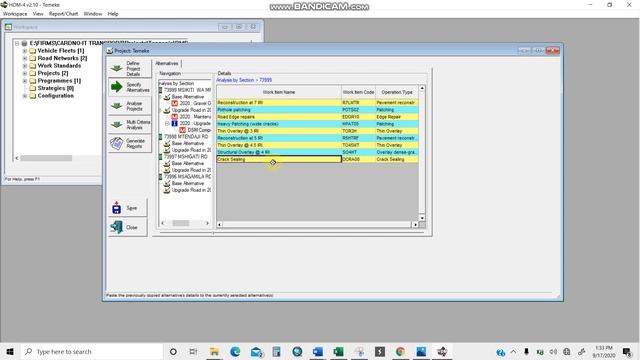Click the red M icon beside 2020 Gravel
This screenshot has height=360, width=640.
(175, 103)
